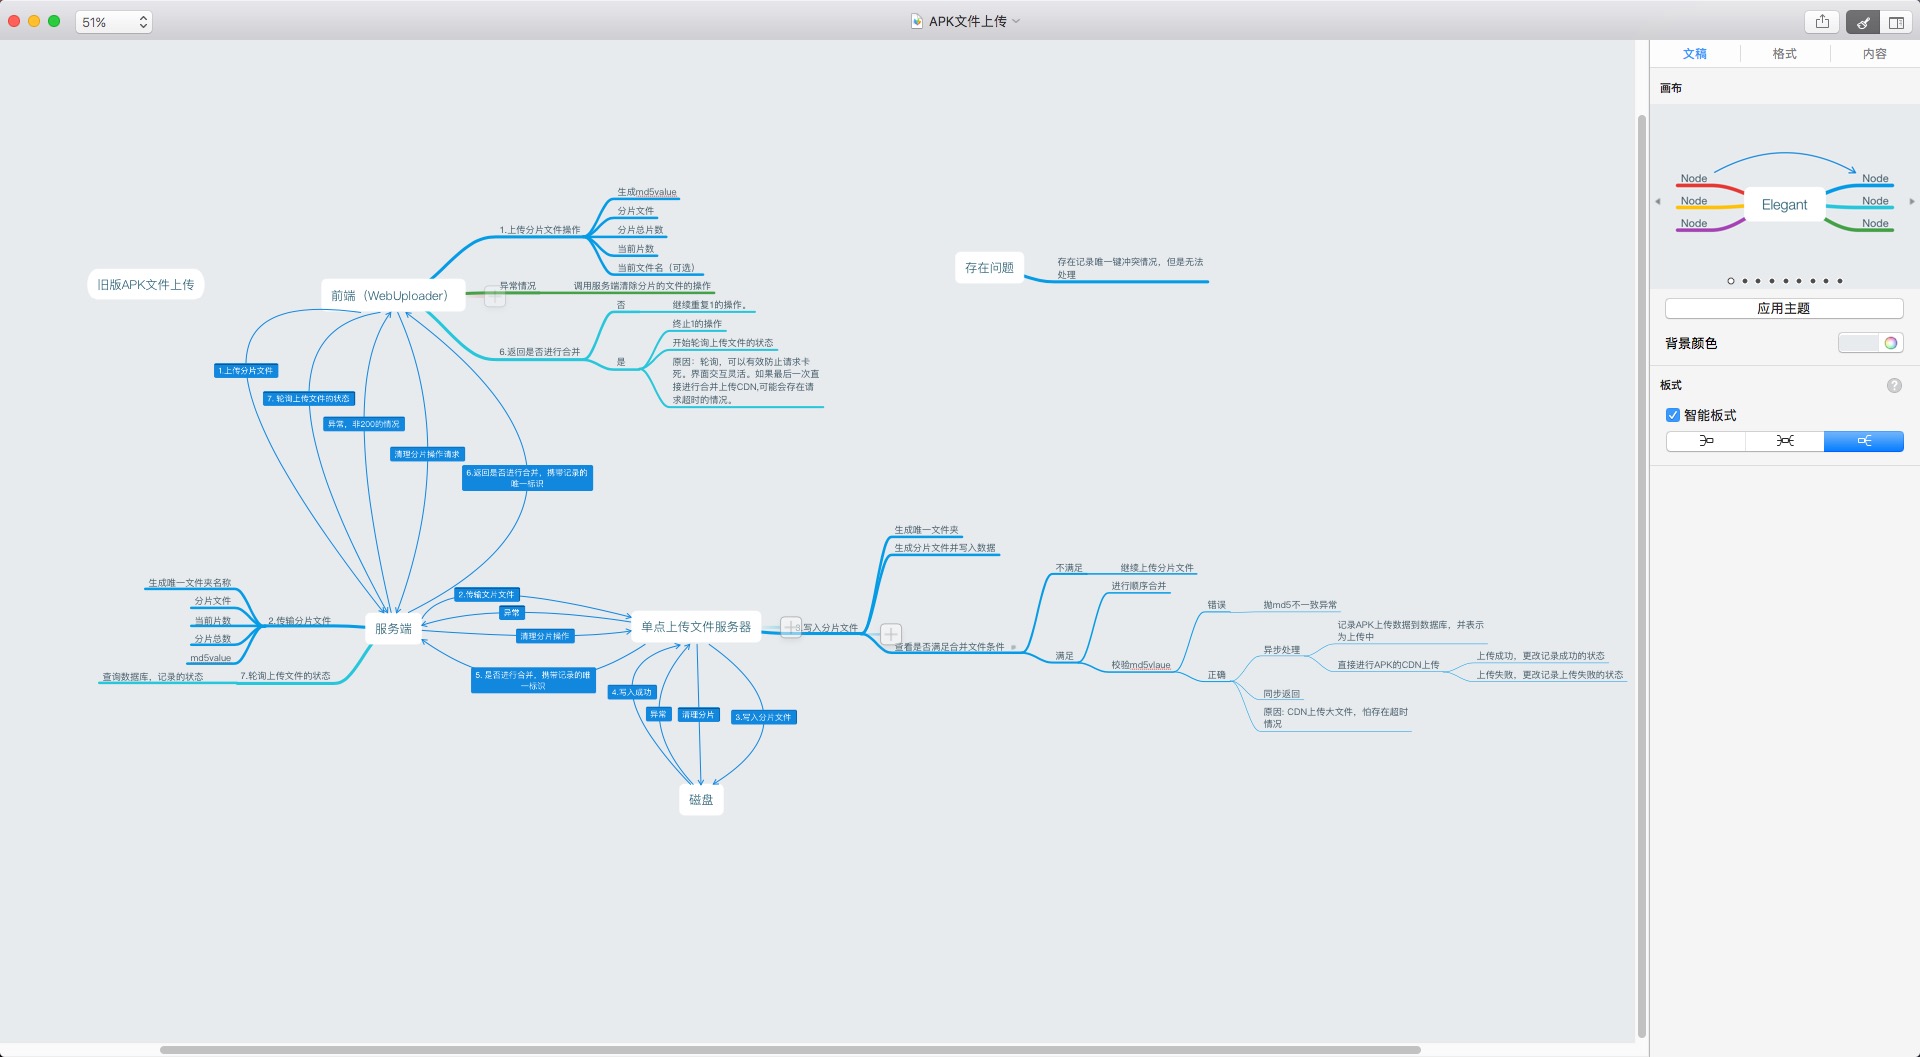Select the blue label 3.写入分片文件
This screenshot has height=1057, width=1920.
coord(764,717)
